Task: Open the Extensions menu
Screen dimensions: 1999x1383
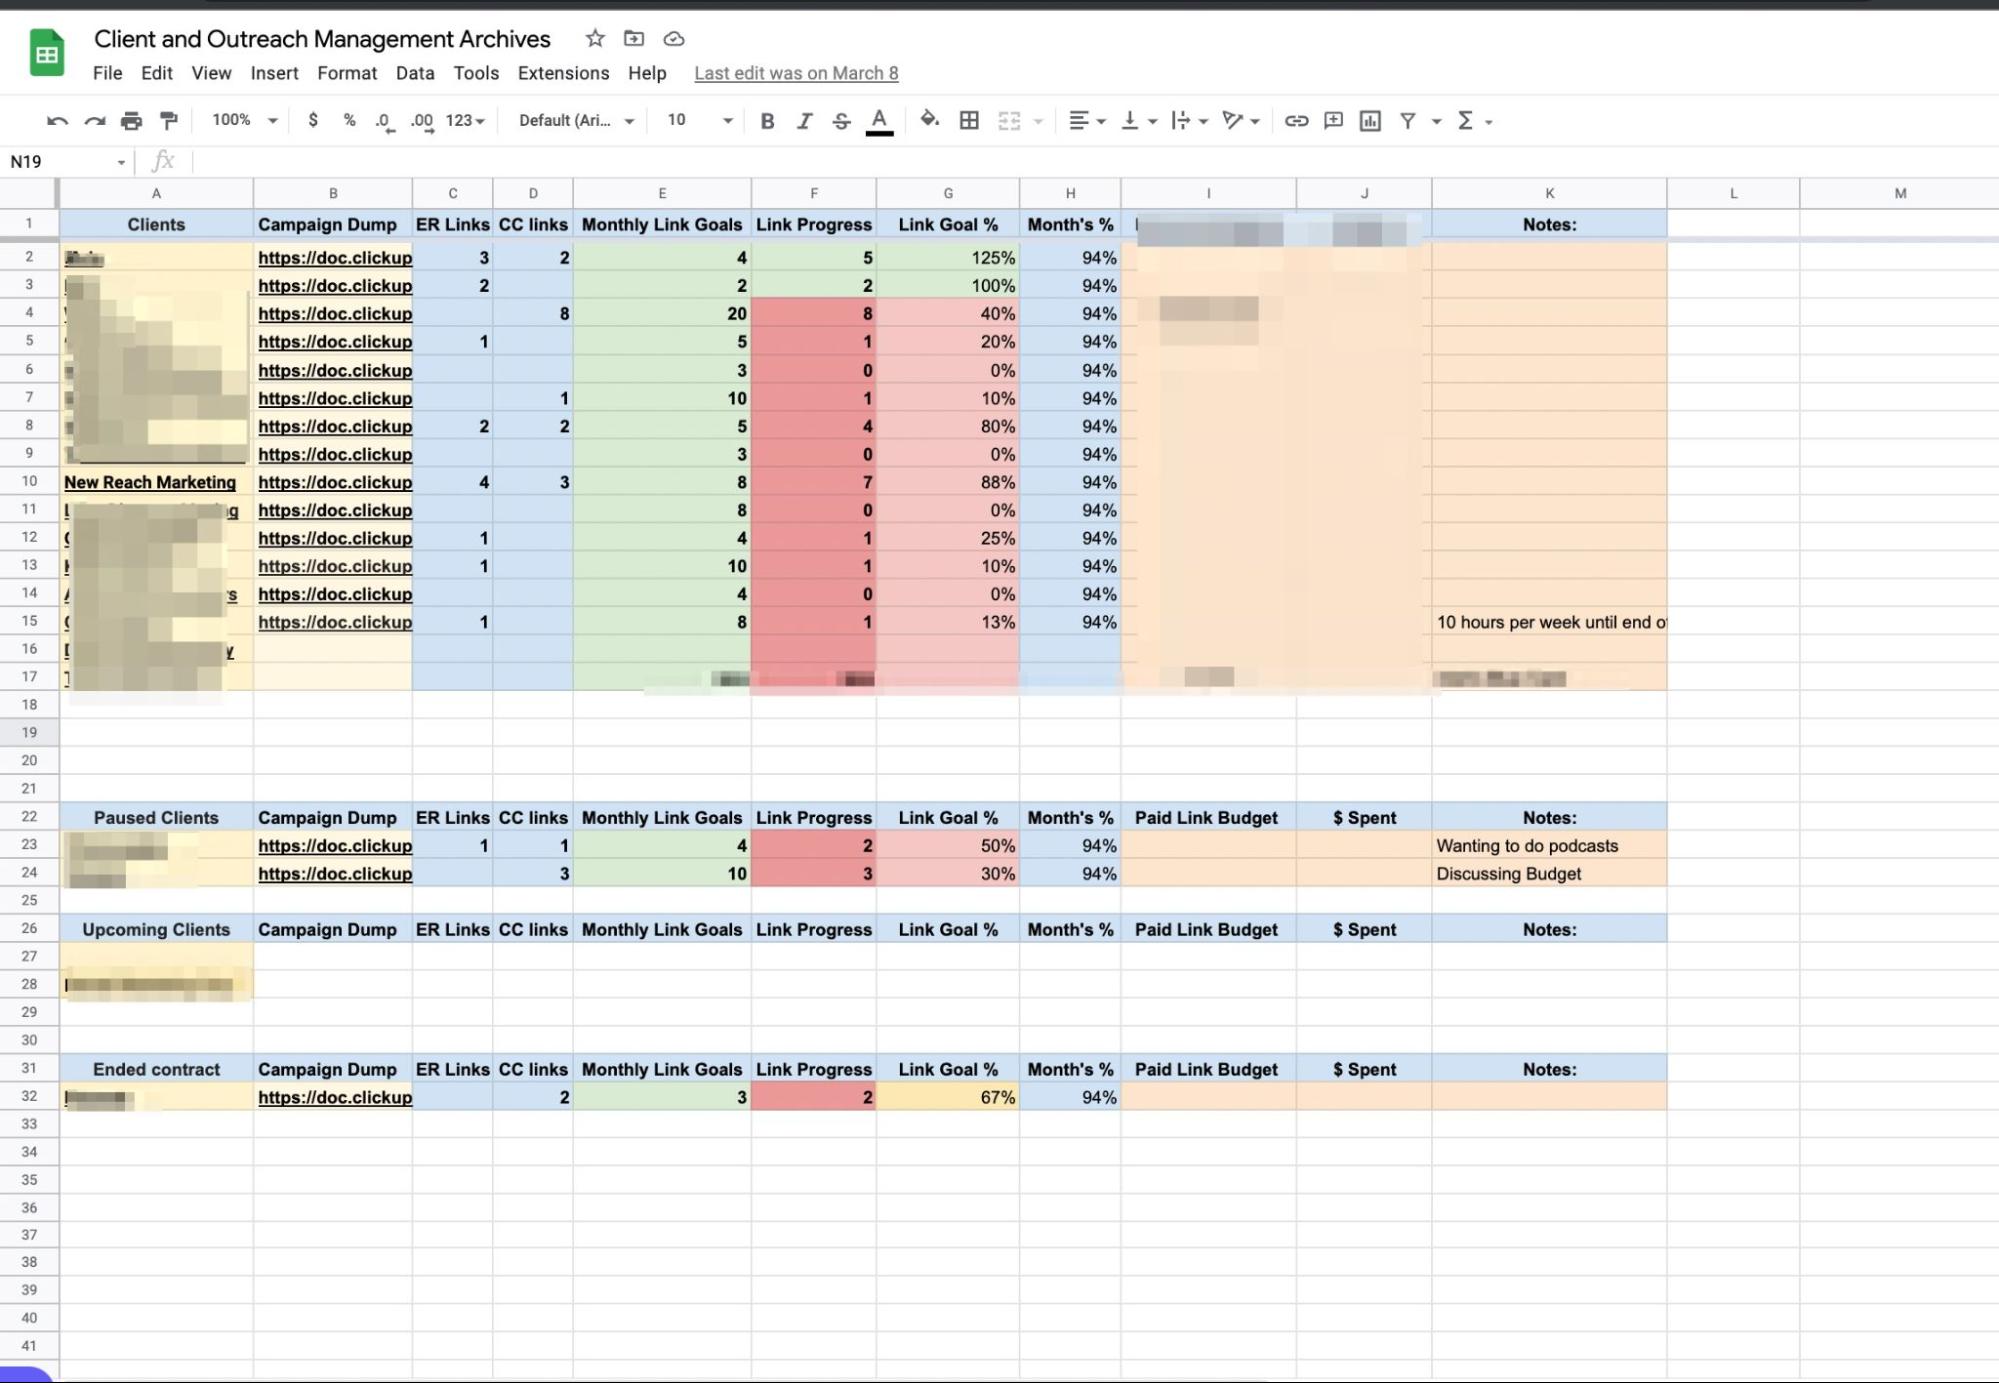Action: pyautogui.click(x=563, y=73)
